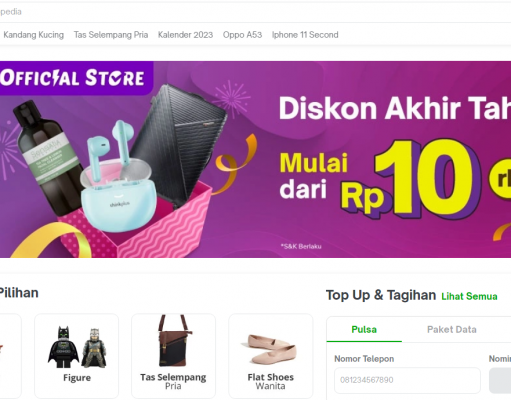Viewport: 511px width, 400px height.
Task: Search the Kandang Kucing suggestion
Action: tap(33, 35)
